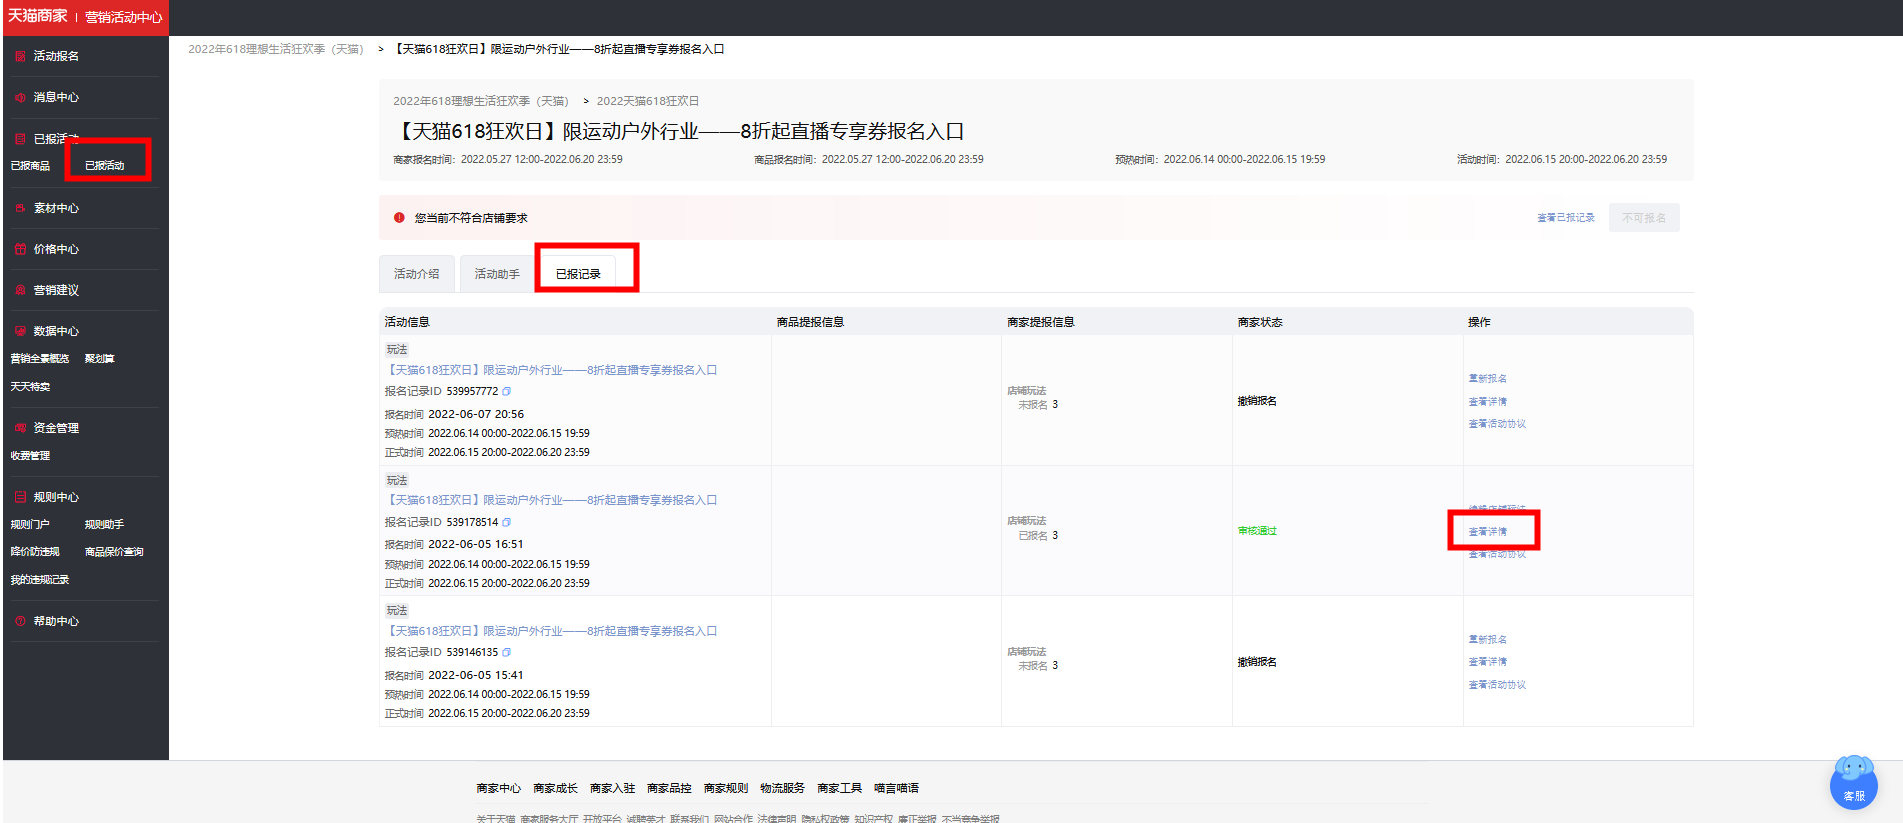Select 规则助手 in the sidebar
The image size is (1903, 823).
coord(105,525)
